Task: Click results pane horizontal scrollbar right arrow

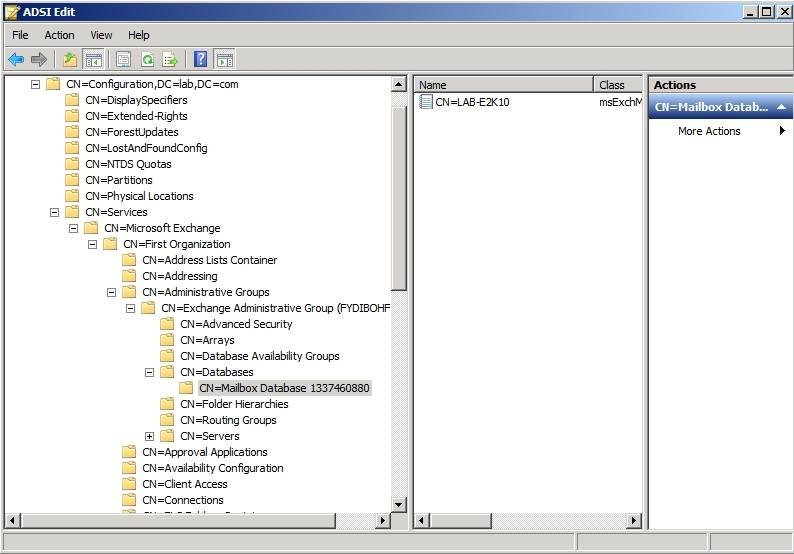Action: 633,520
